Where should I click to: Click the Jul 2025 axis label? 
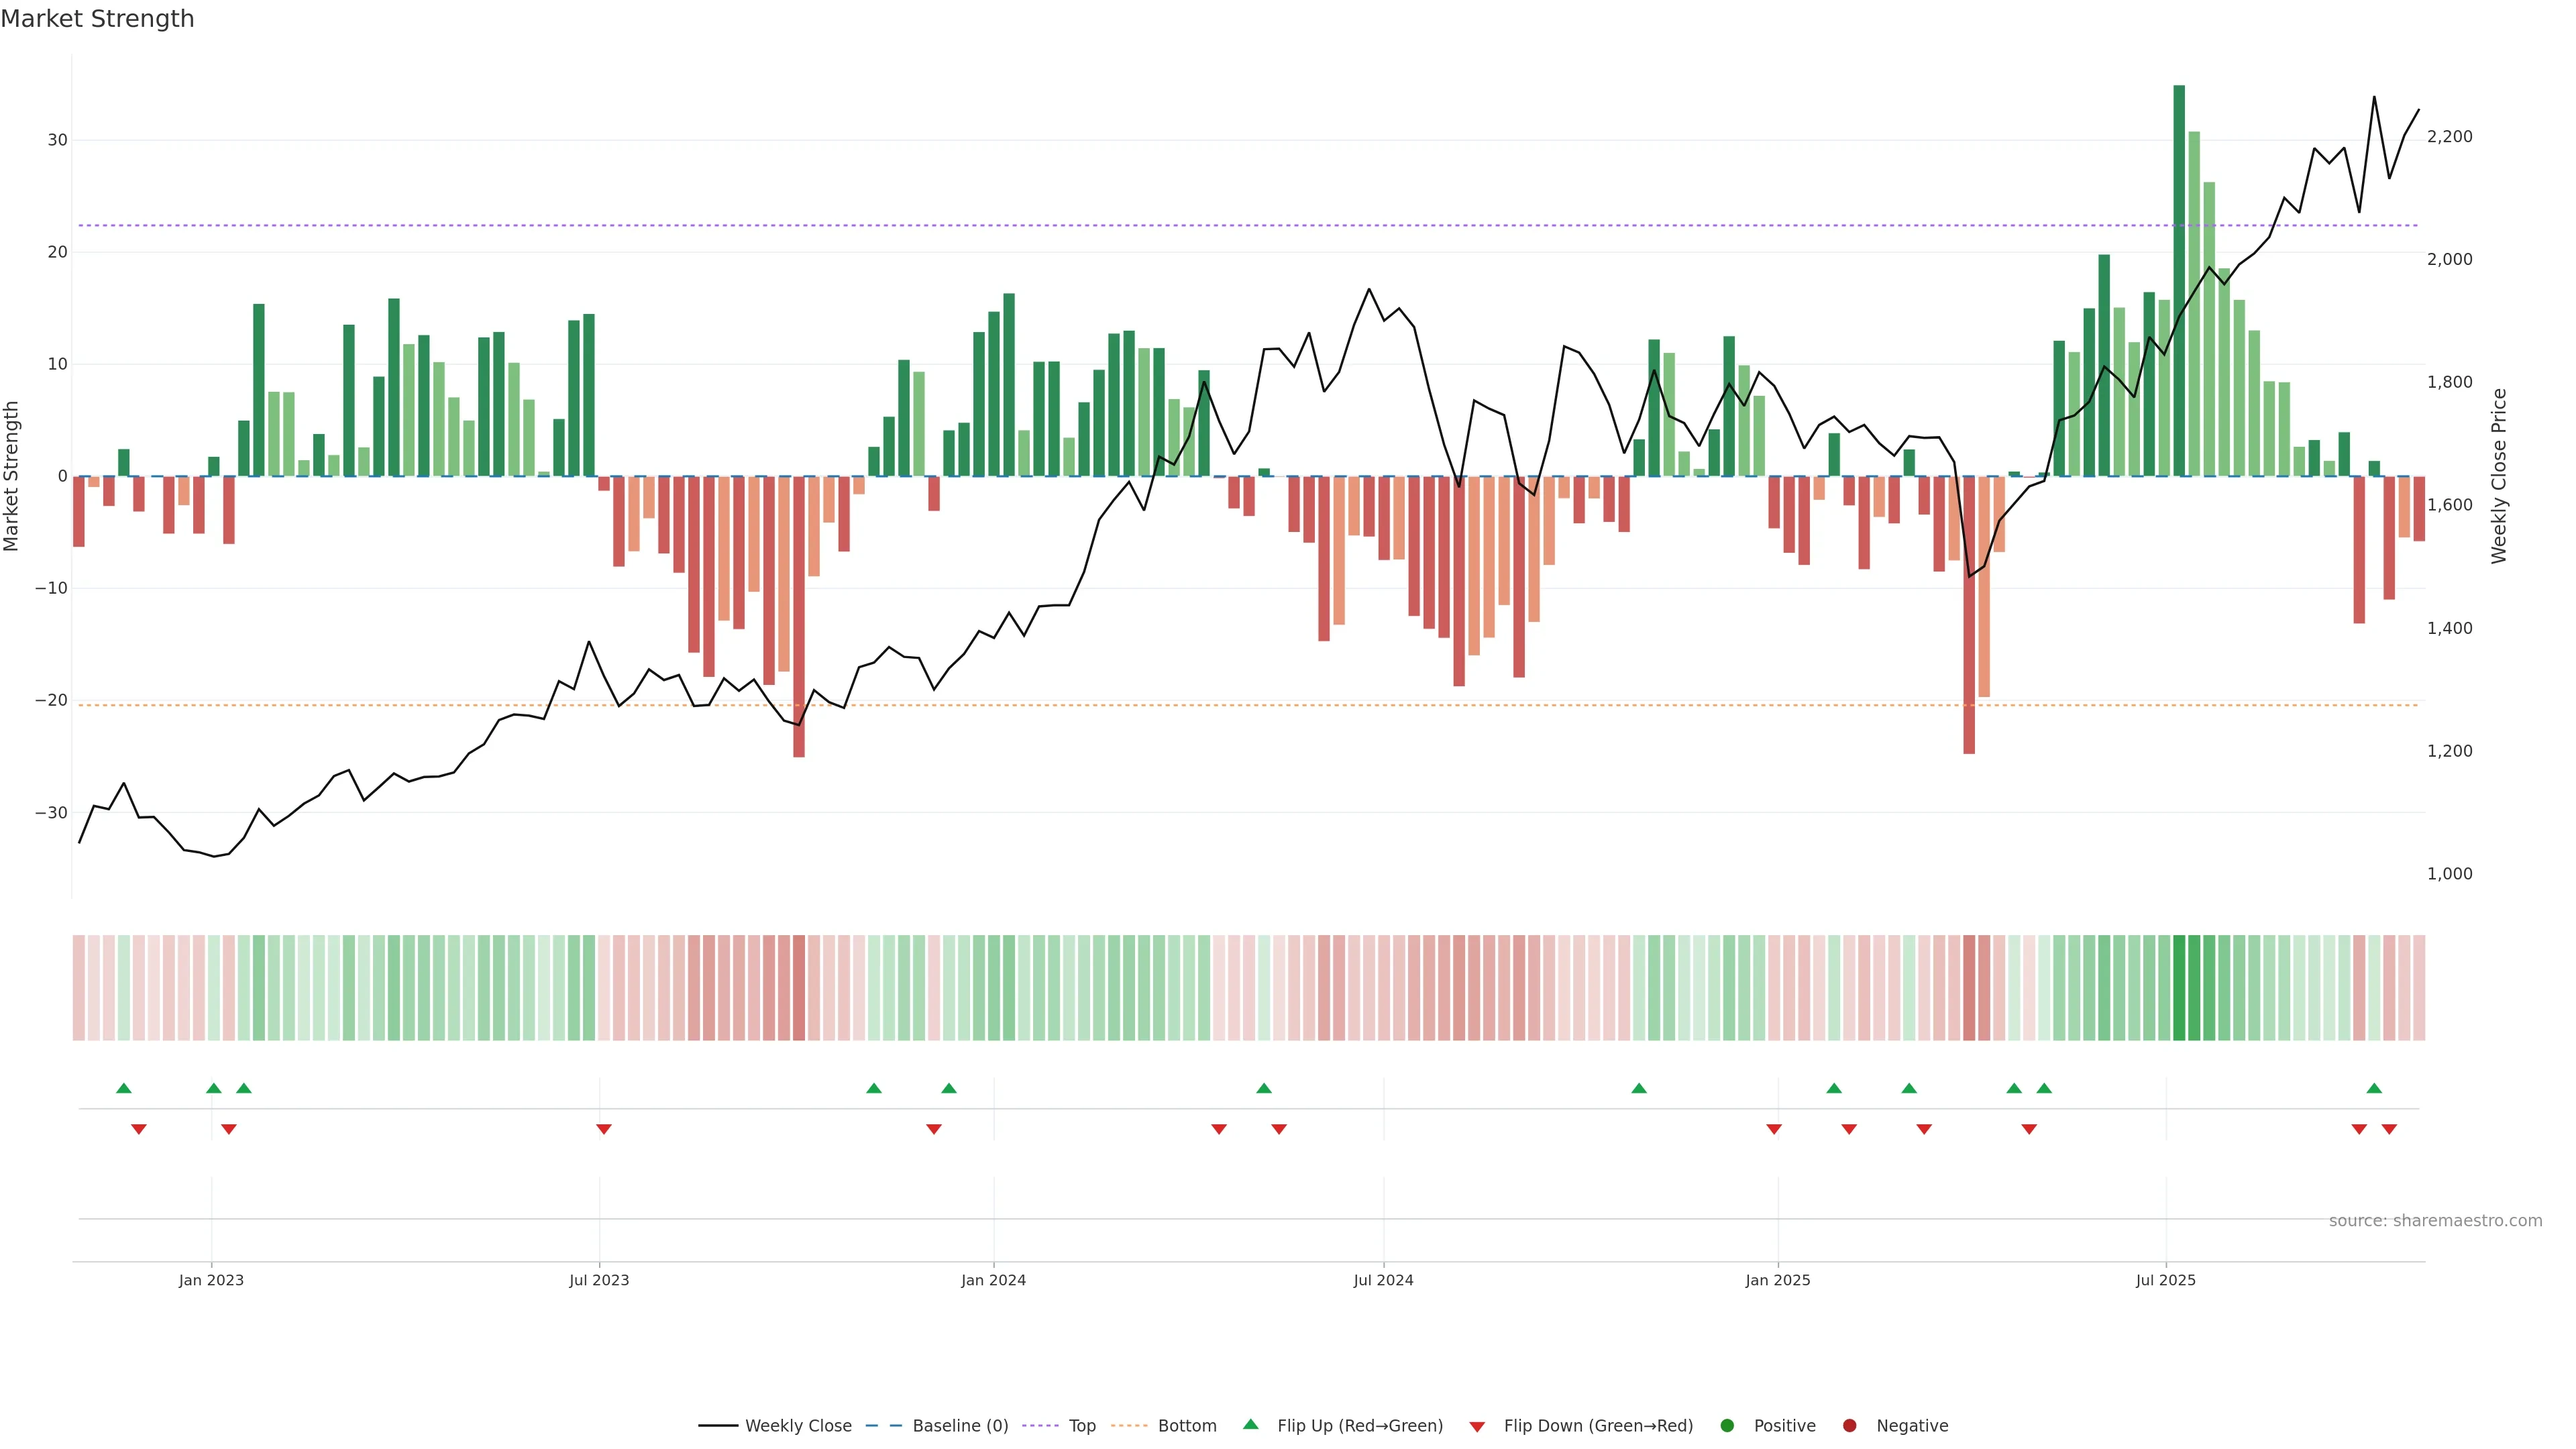[x=2165, y=1280]
